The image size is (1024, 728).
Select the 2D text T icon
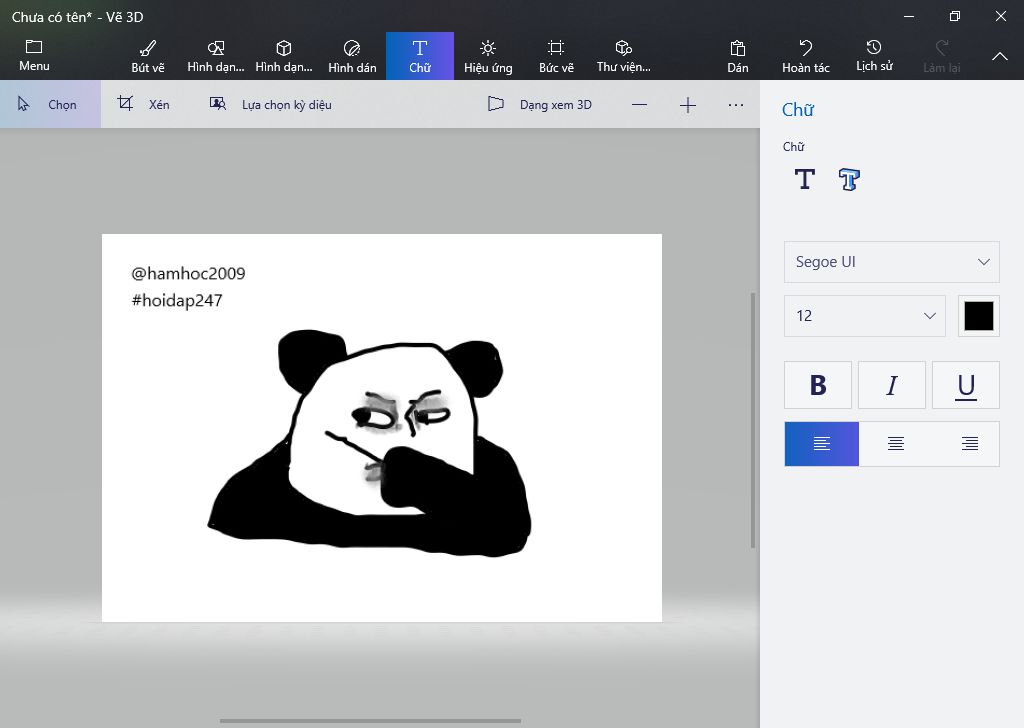coord(805,179)
